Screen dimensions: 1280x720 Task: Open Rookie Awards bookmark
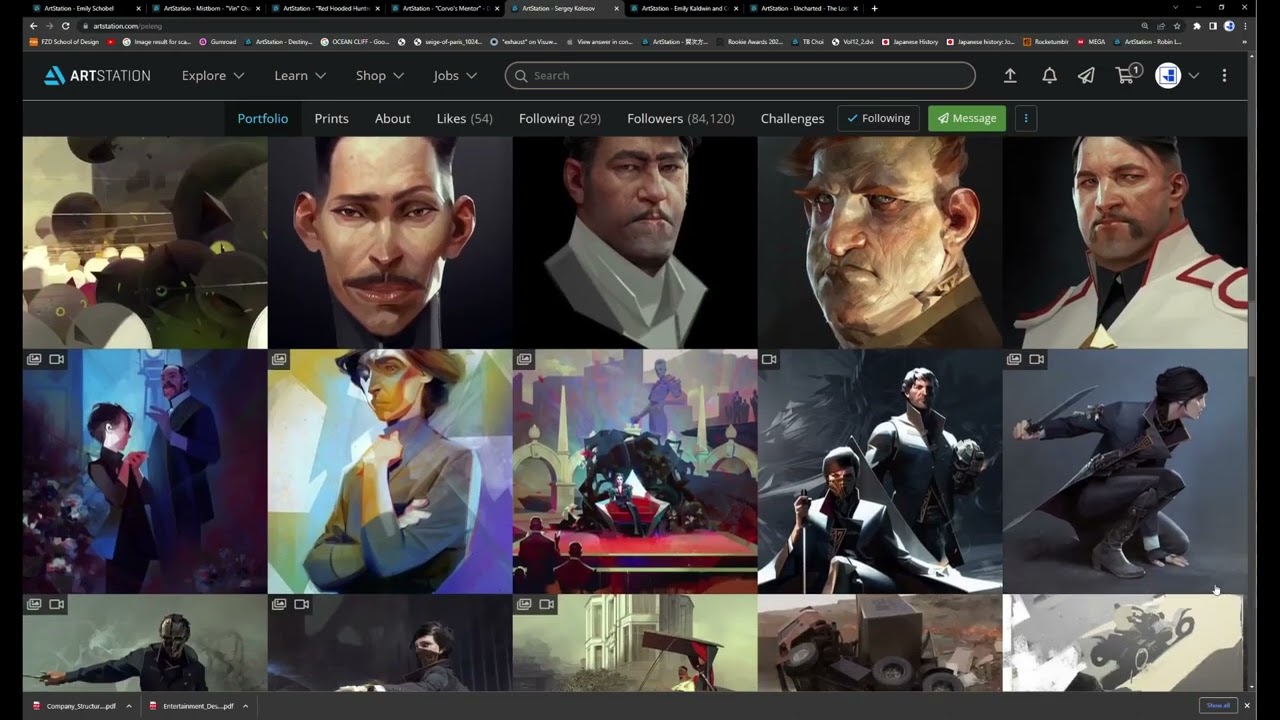pos(749,42)
